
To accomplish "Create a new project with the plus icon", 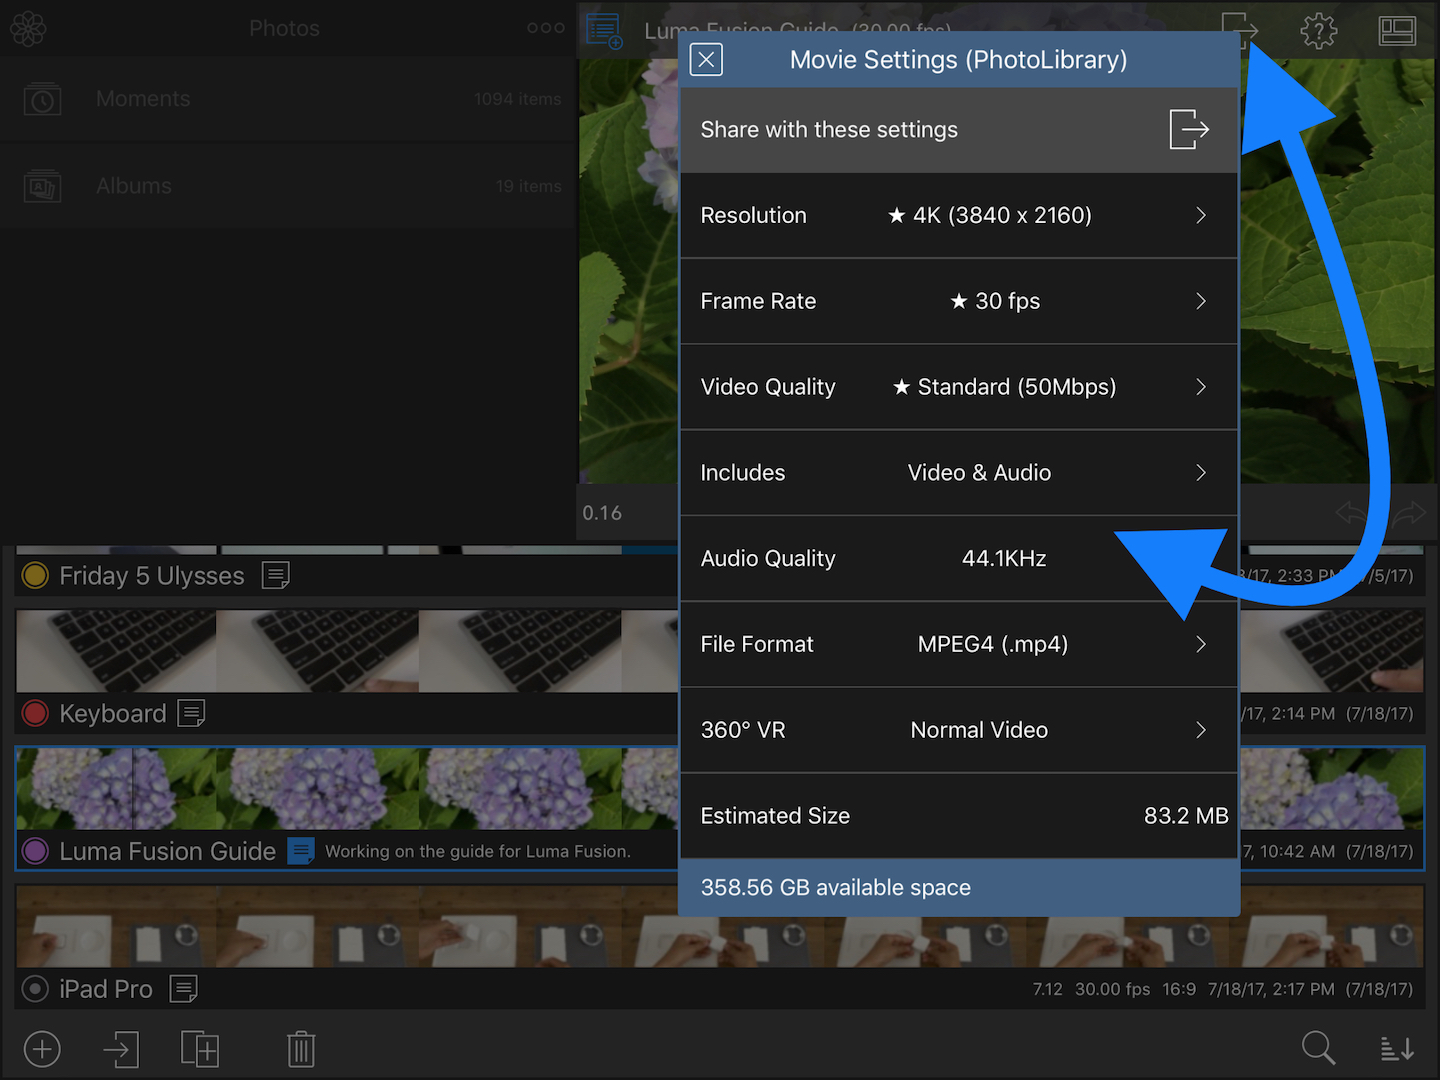I will click(41, 1049).
